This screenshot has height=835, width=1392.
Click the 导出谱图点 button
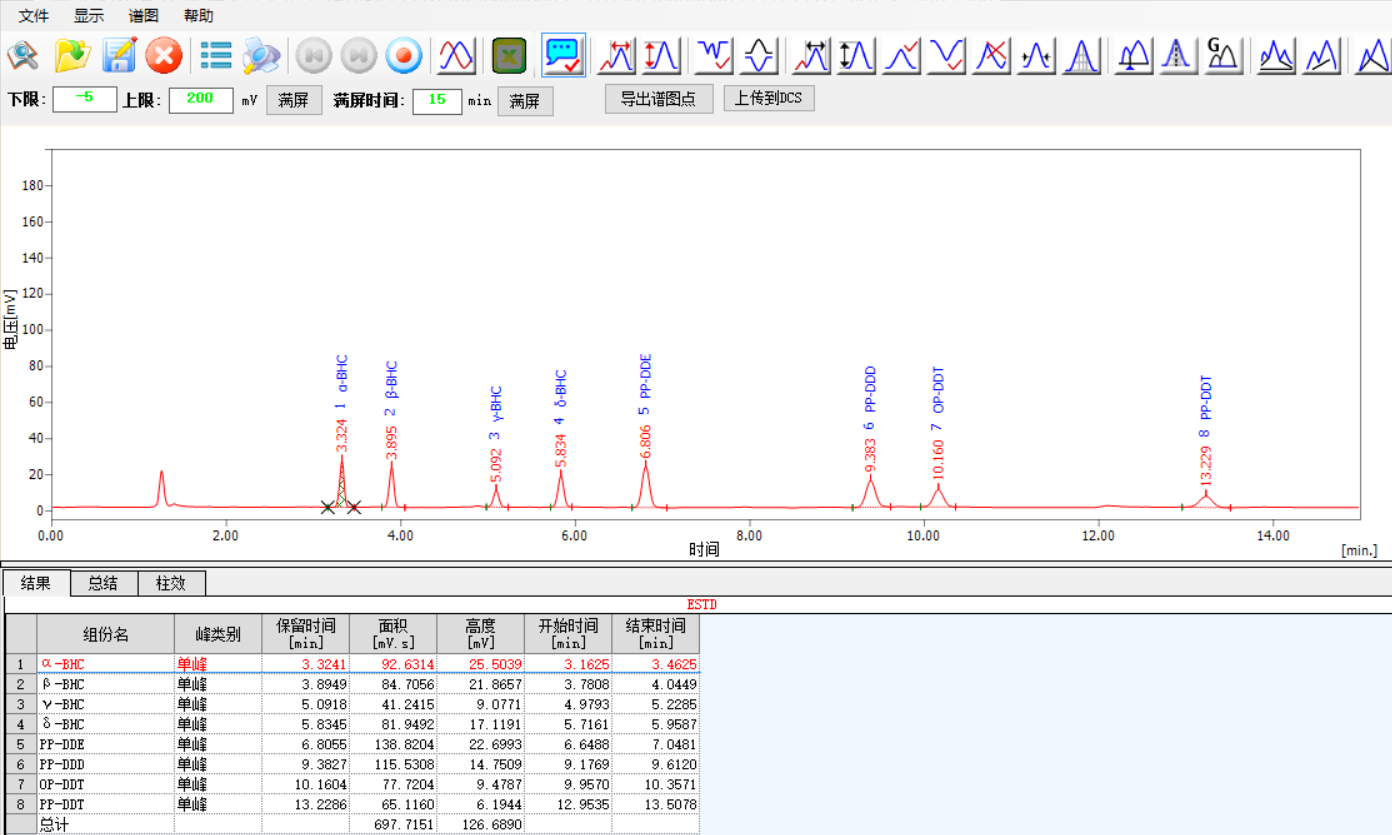(x=658, y=99)
